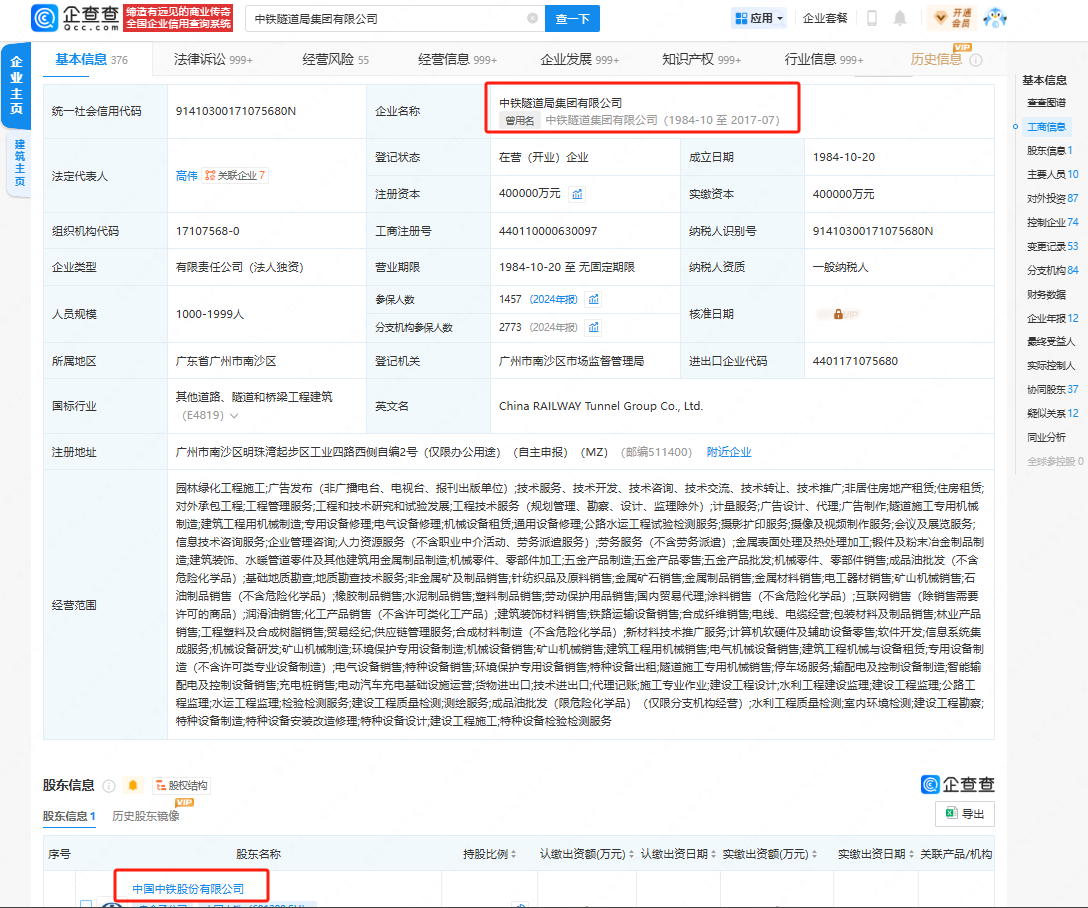Click the bell alert icon beside 股东信息
This screenshot has width=1088, height=908.
click(133, 785)
